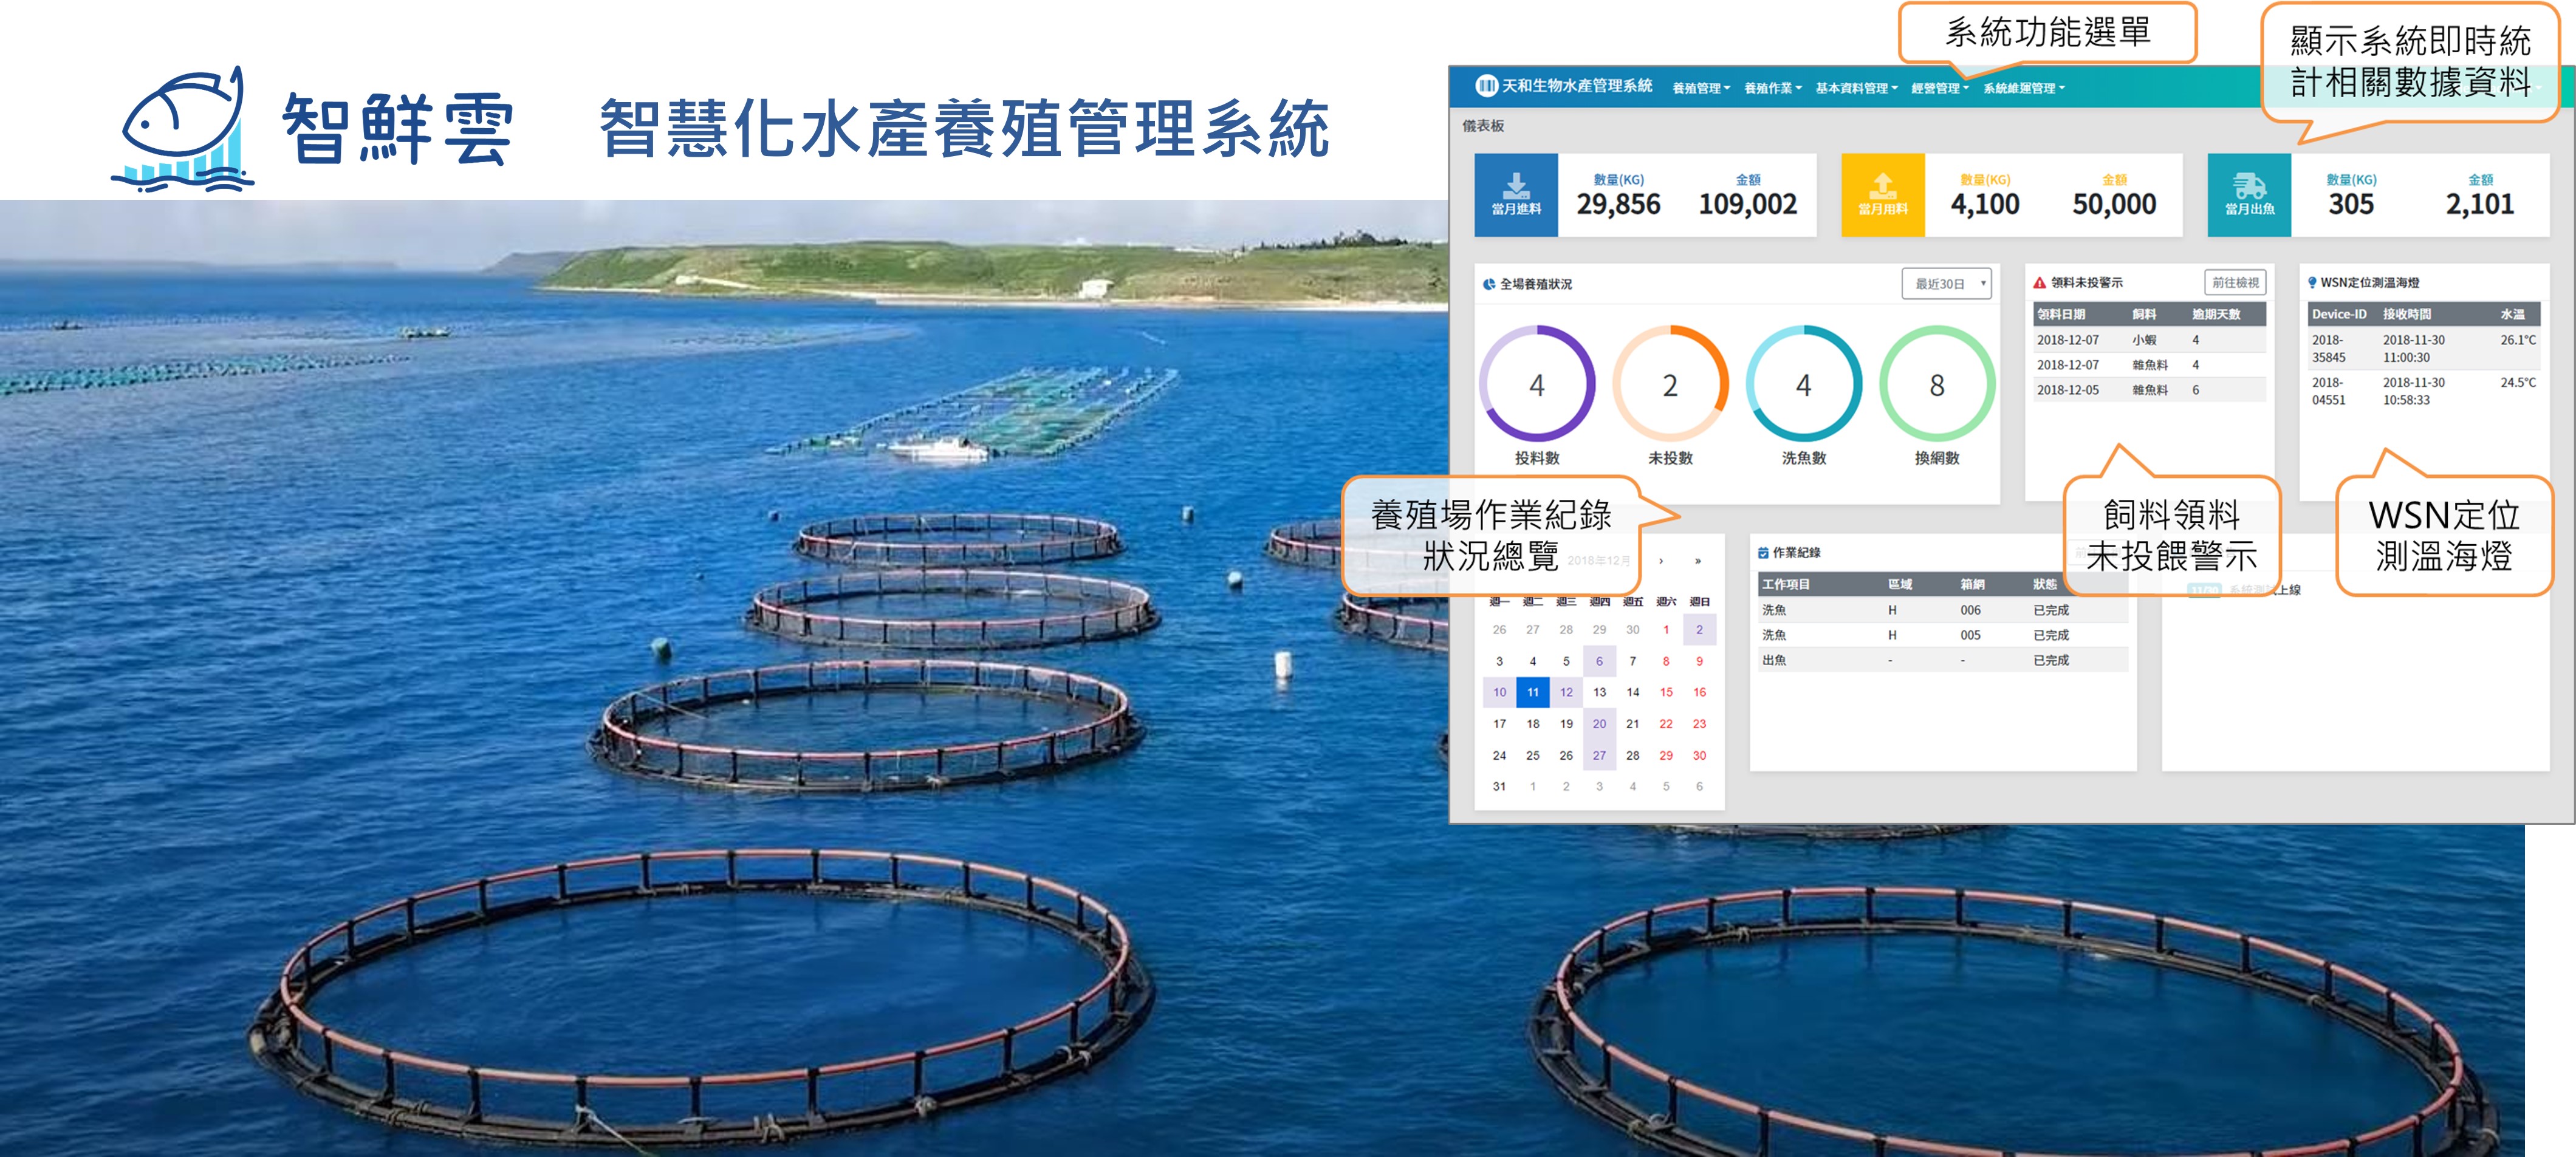The height and width of the screenshot is (1157, 2576).
Task: Select date 13 on the calendar
Action: (1599, 692)
